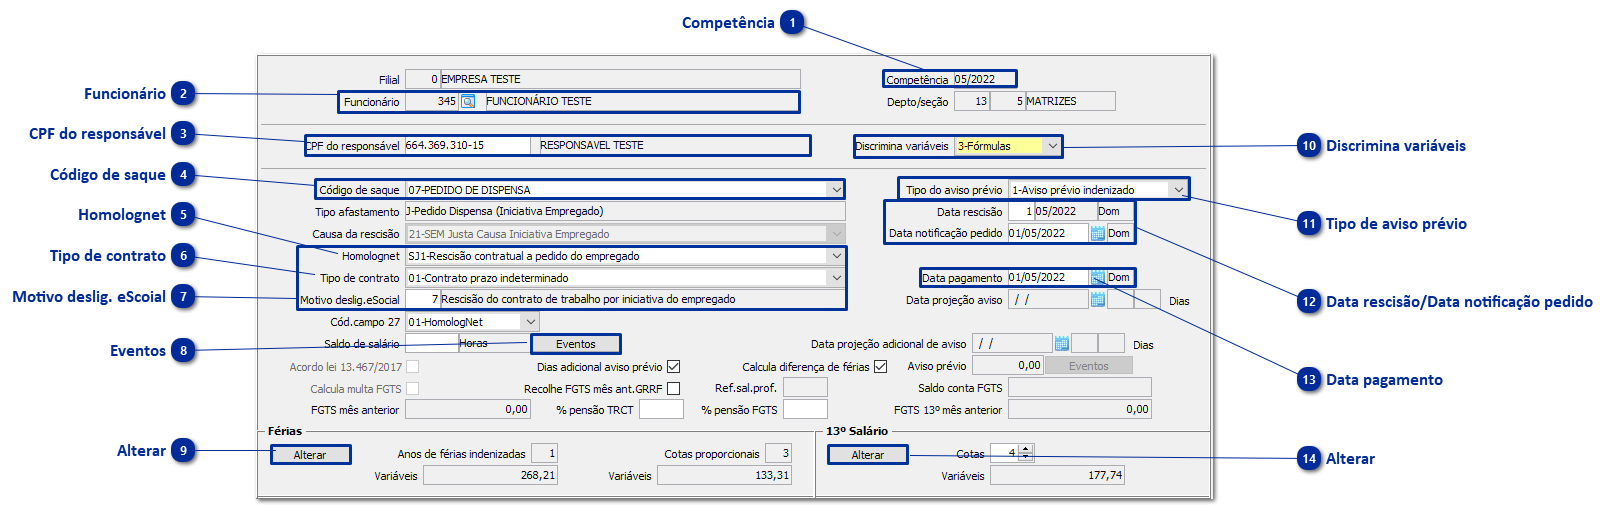Click the FUNCIONÁRIO TESTE name text
The image size is (1609, 508).
click(x=539, y=101)
